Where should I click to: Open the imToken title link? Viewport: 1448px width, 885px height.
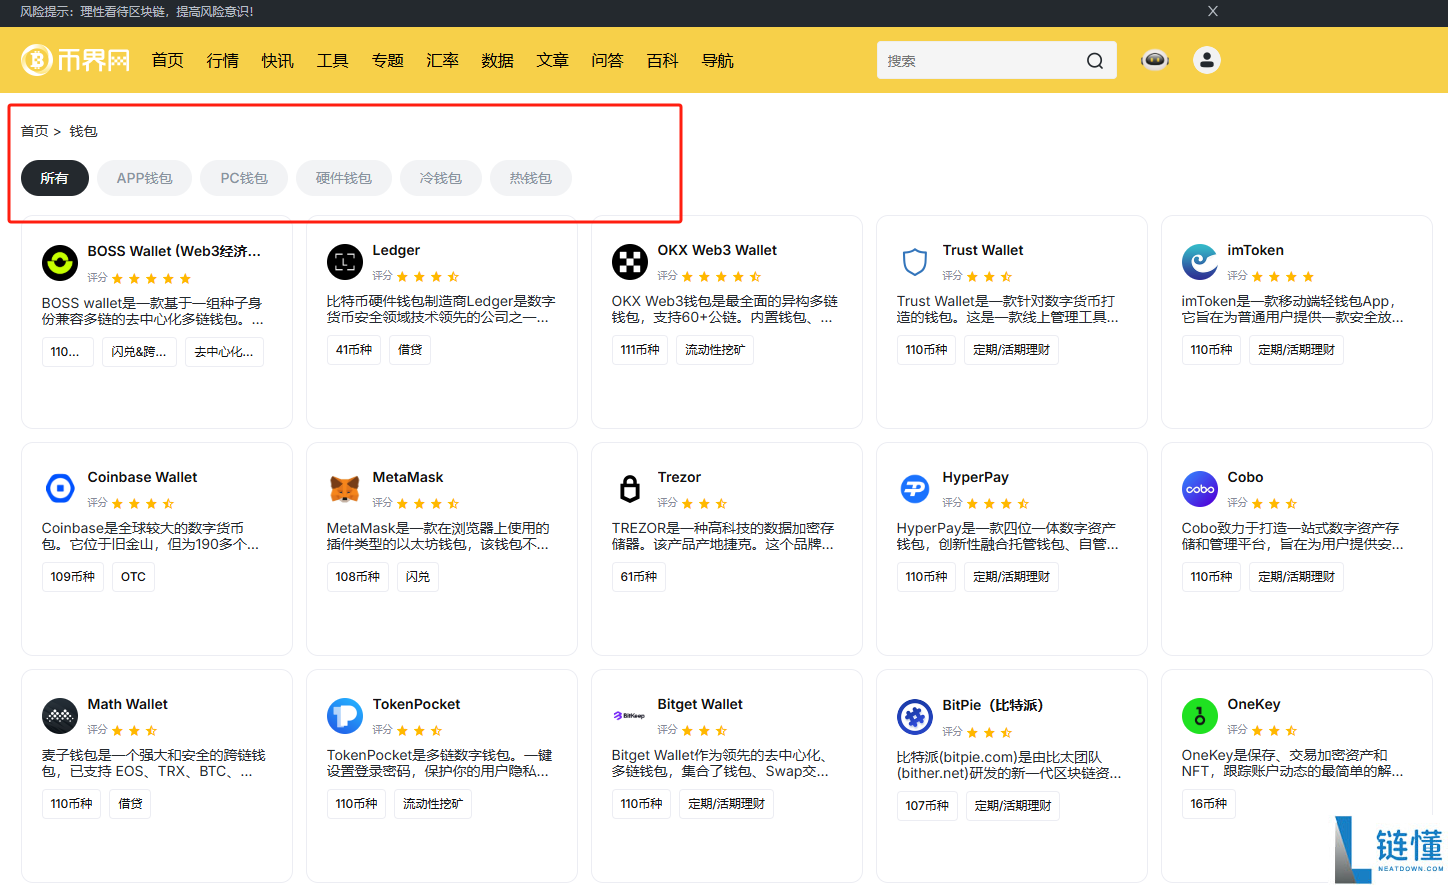coord(1256,250)
